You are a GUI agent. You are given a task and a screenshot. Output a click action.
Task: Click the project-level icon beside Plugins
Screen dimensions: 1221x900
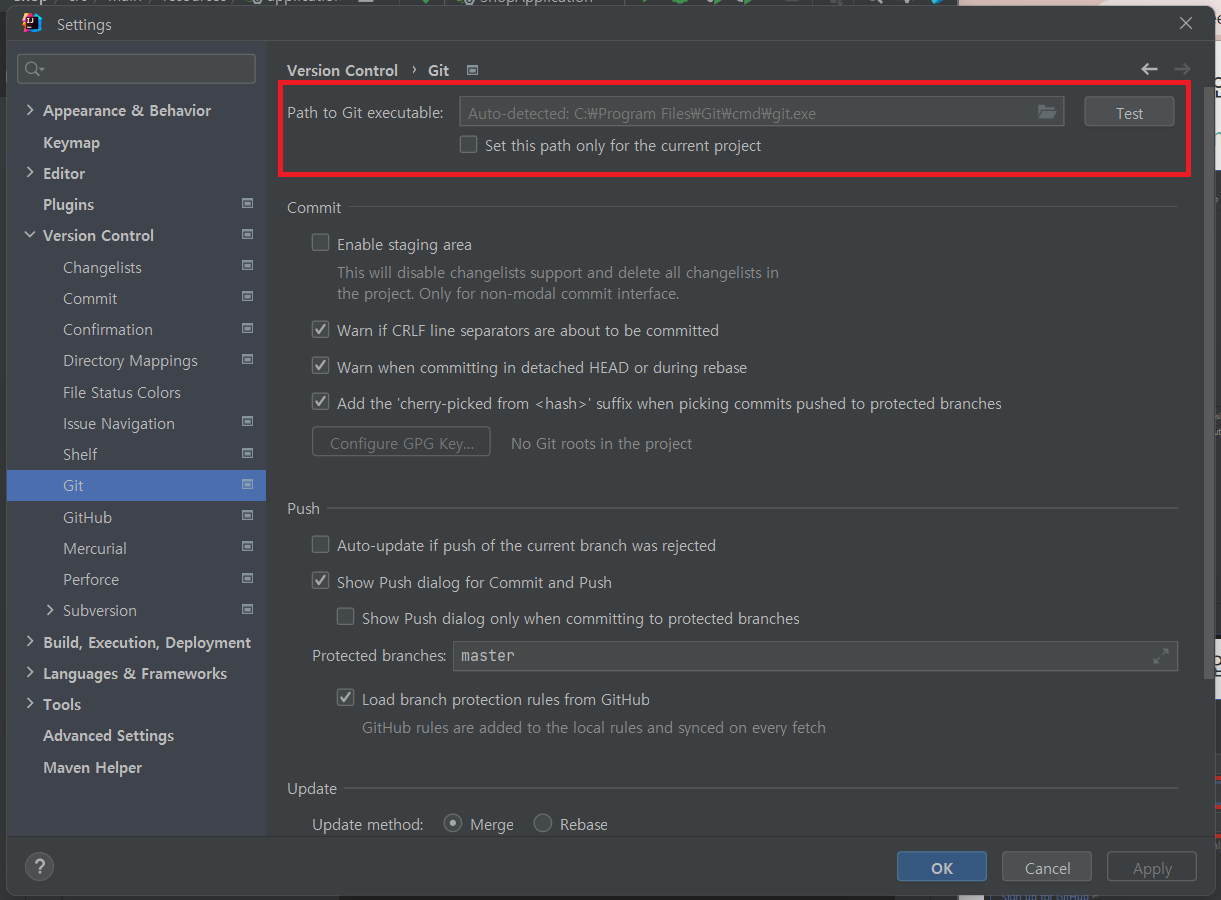(x=247, y=203)
